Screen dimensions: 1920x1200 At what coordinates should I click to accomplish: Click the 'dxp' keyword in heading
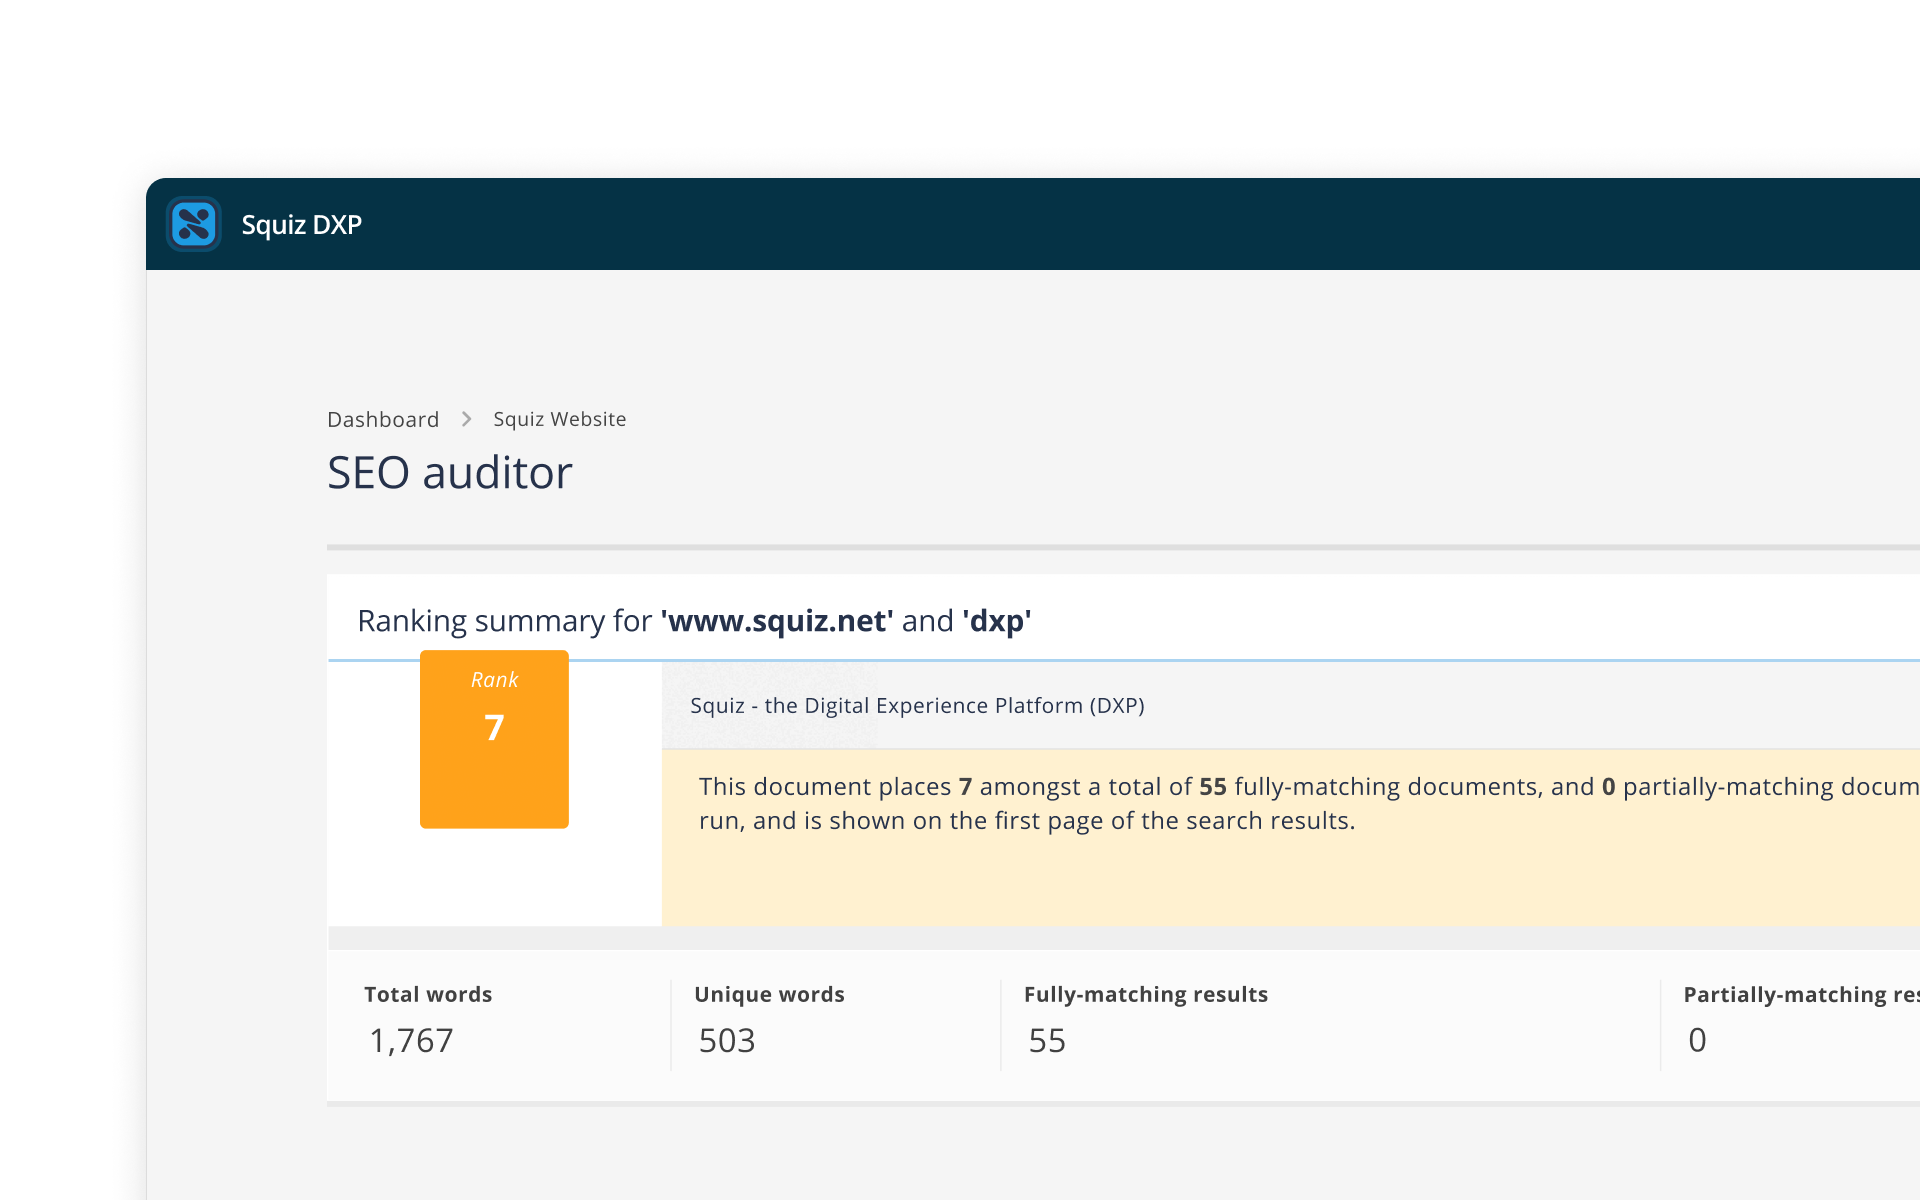coord(996,621)
